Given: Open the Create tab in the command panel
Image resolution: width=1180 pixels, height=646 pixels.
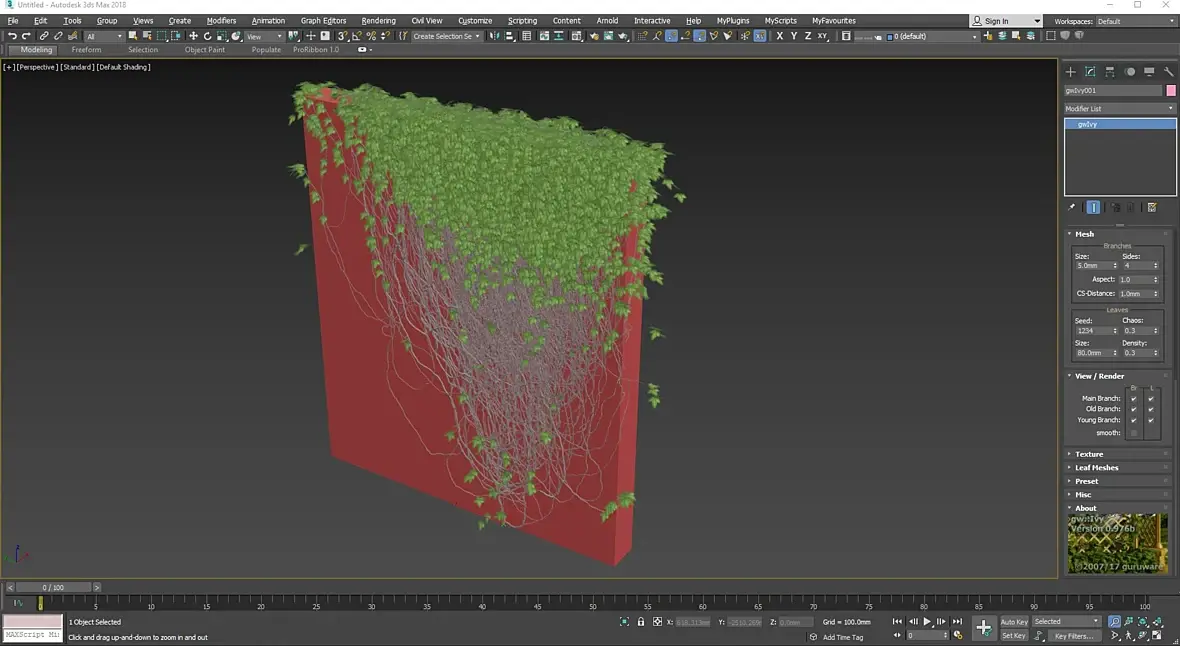Looking at the screenshot, I should pyautogui.click(x=1070, y=72).
